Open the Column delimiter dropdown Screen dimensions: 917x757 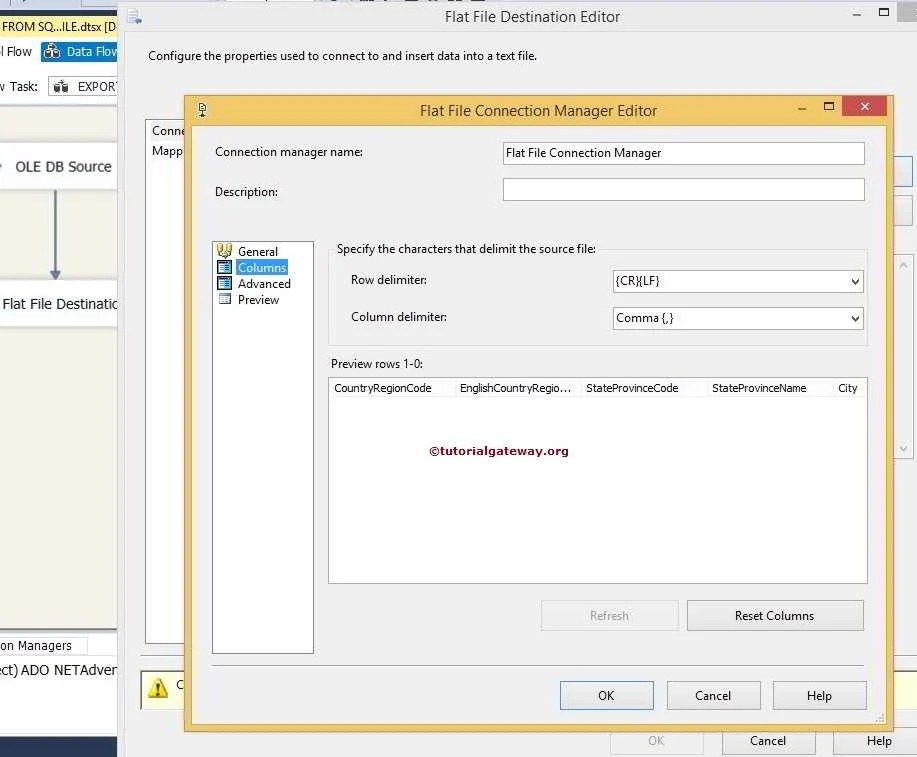tap(855, 319)
